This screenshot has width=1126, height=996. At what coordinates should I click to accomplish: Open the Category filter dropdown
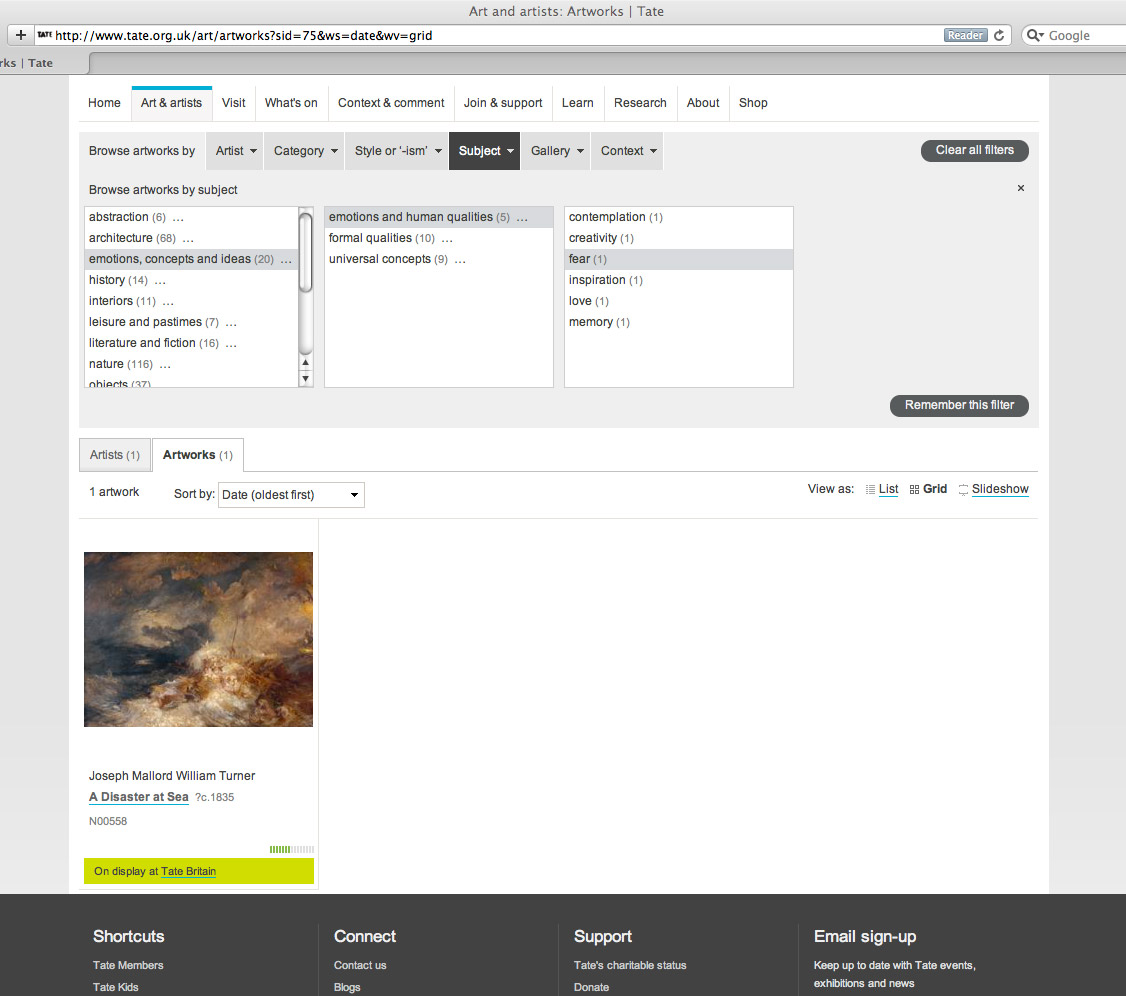[x=305, y=151]
